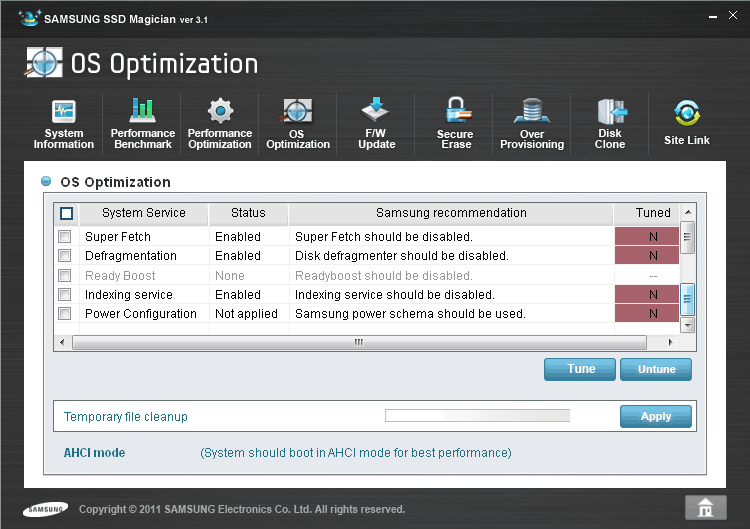The image size is (750, 529).
Task: Apply temporary file cleanup
Action: pos(656,416)
